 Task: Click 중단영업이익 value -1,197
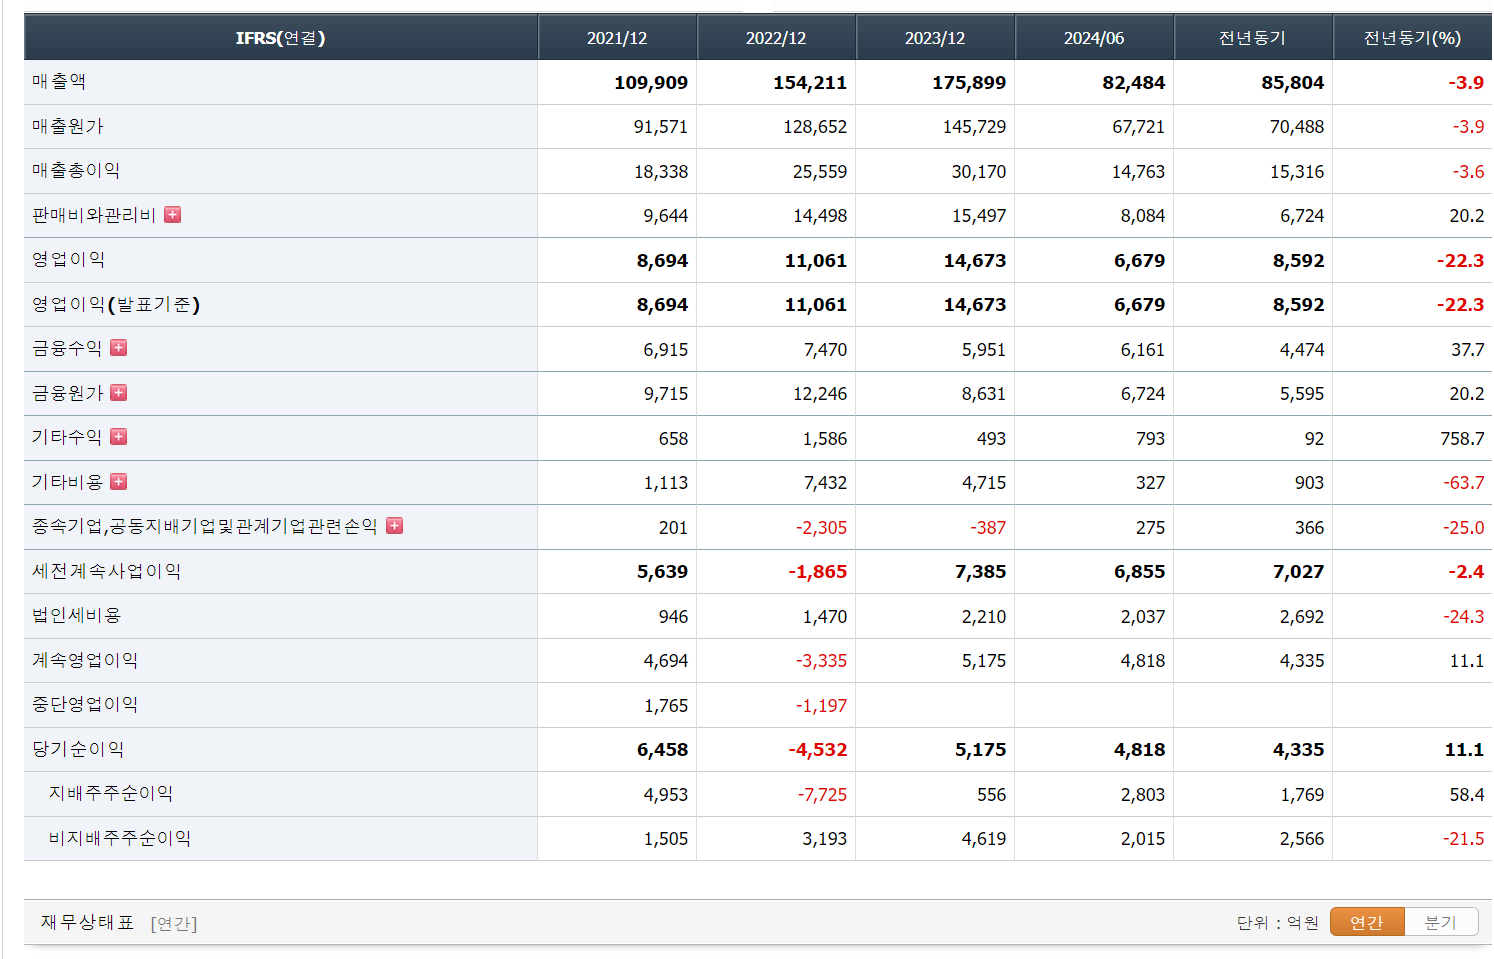(821, 706)
